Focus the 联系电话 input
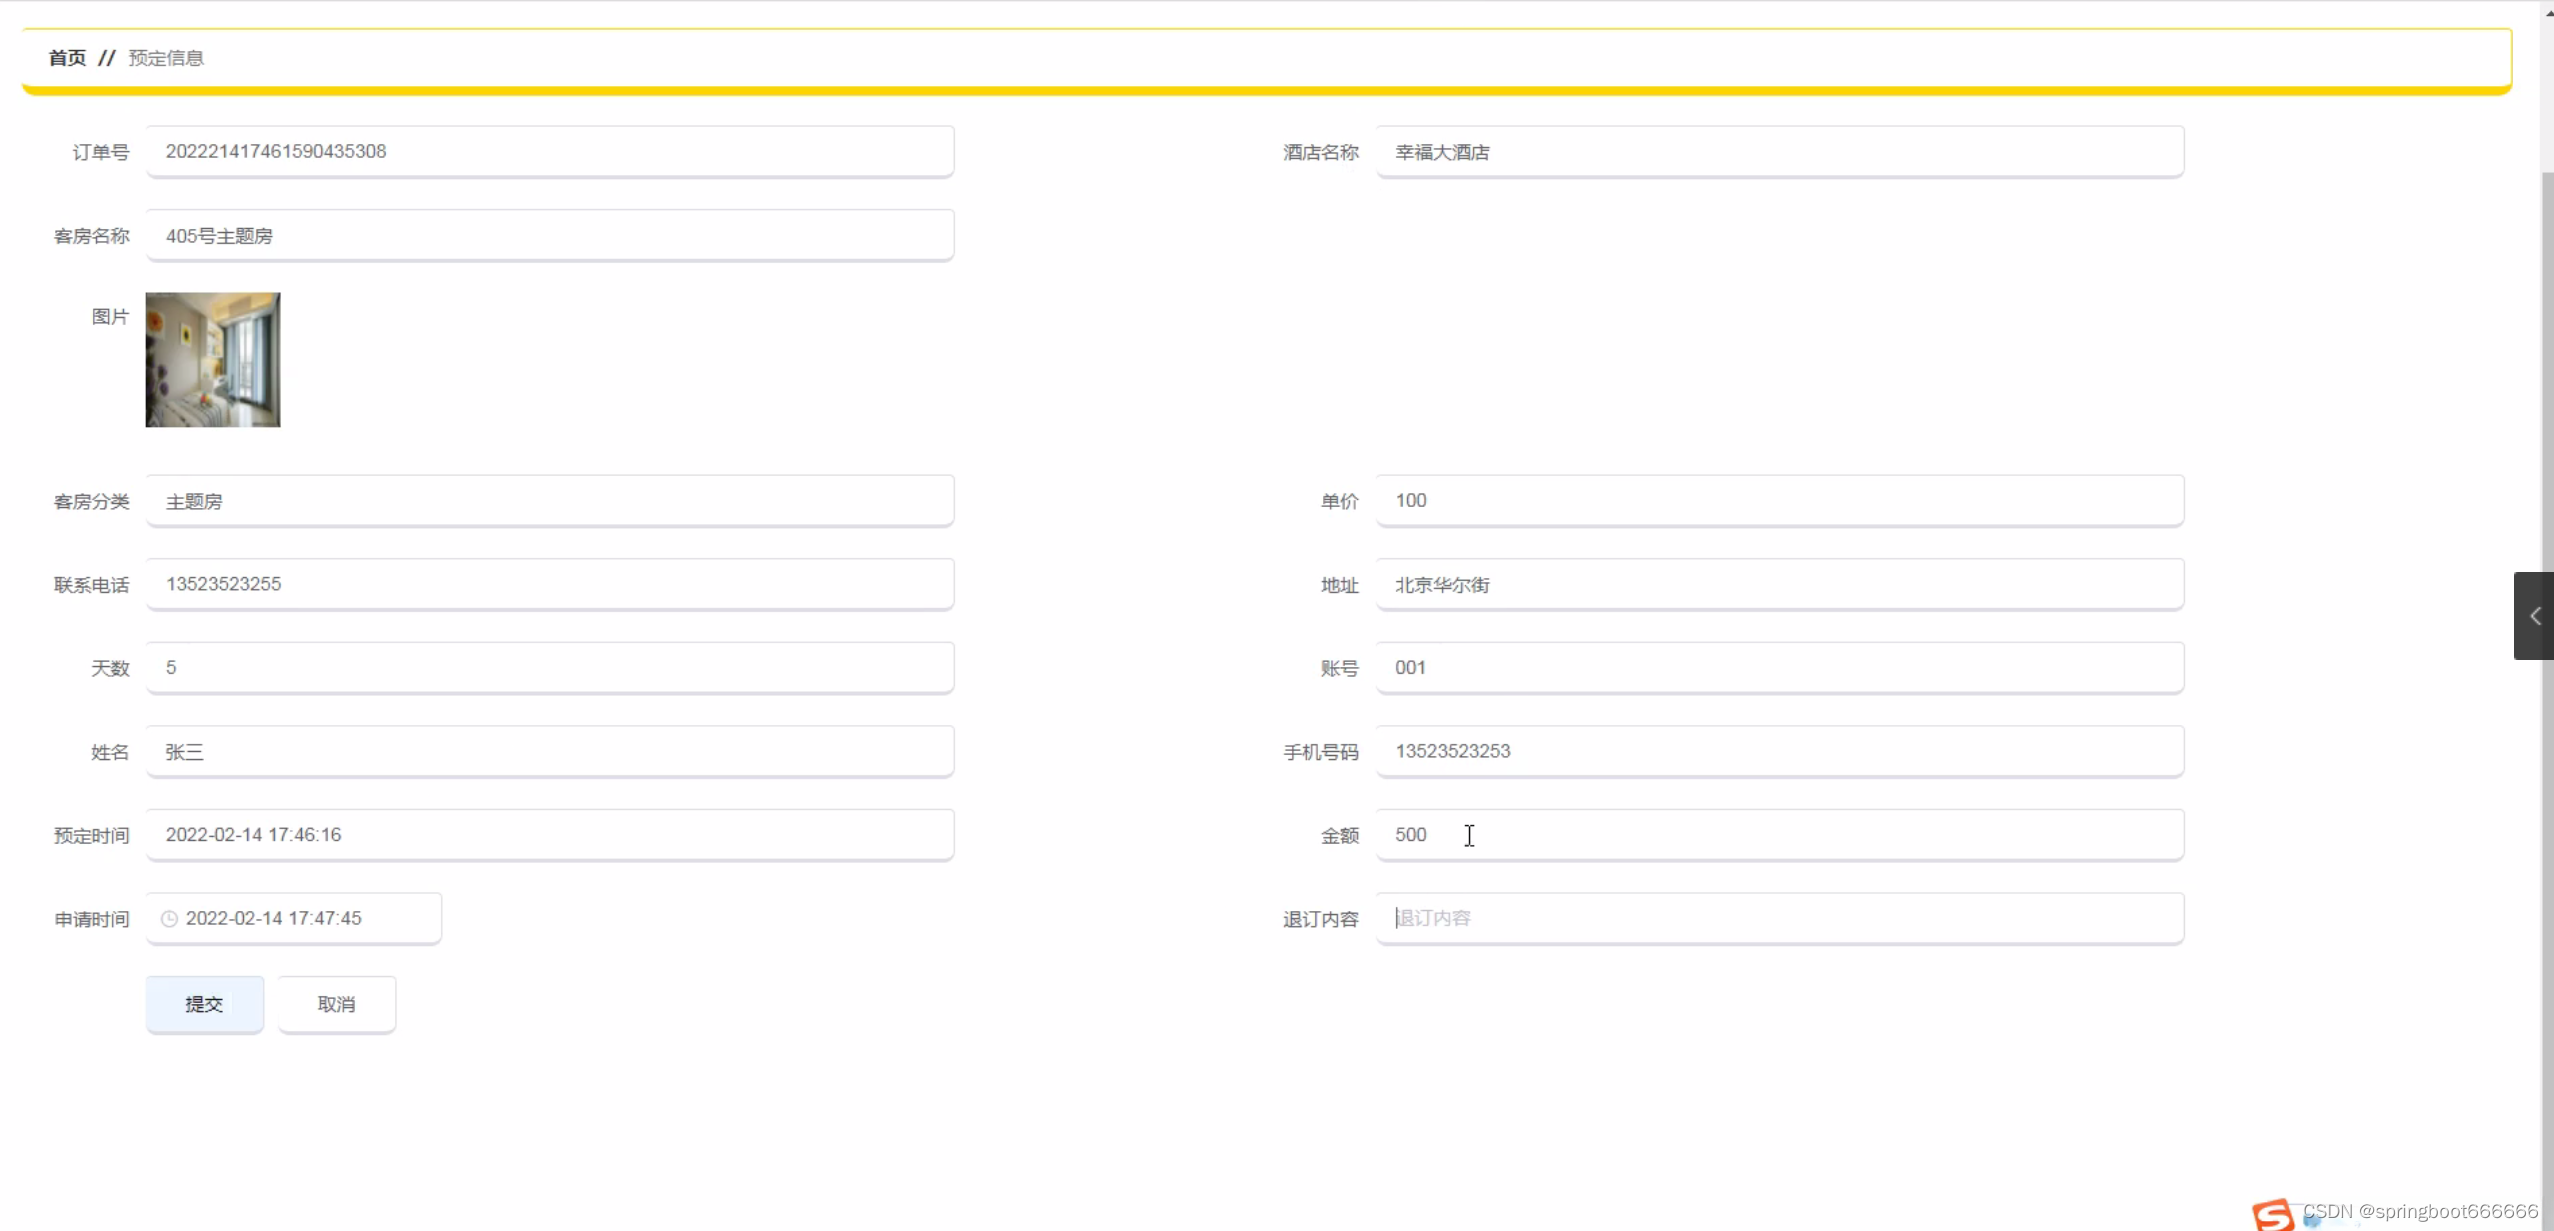Viewport: 2554px width, 1231px height. pyautogui.click(x=549, y=584)
